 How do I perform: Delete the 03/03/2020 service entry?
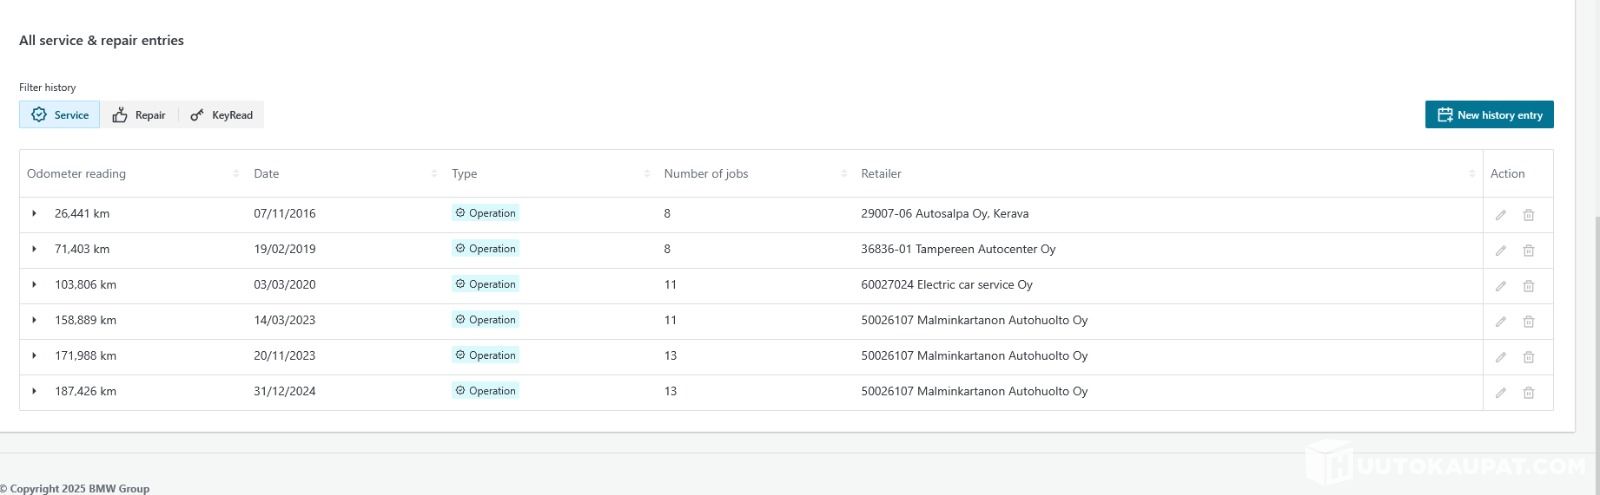(x=1528, y=286)
